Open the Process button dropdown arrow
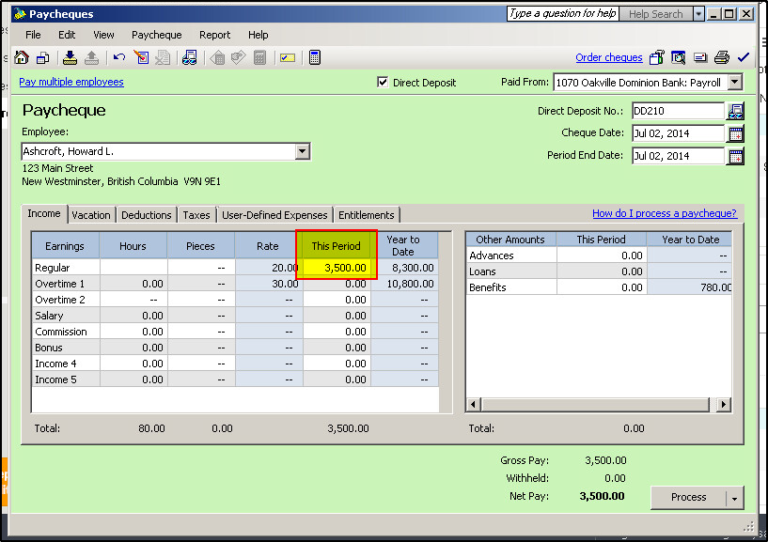 (x=735, y=498)
